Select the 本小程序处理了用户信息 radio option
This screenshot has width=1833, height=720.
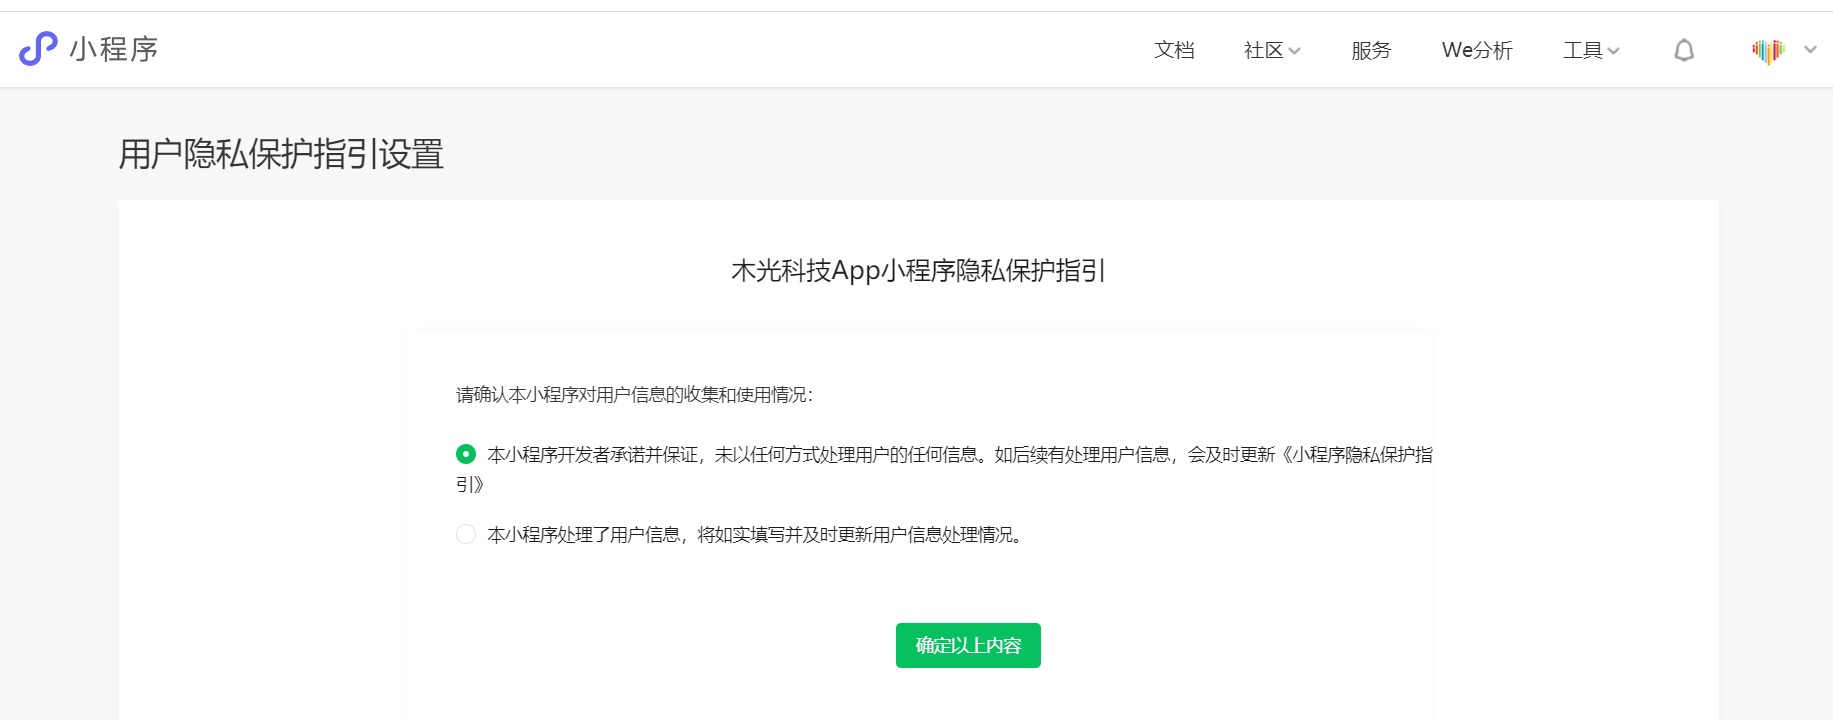click(466, 534)
